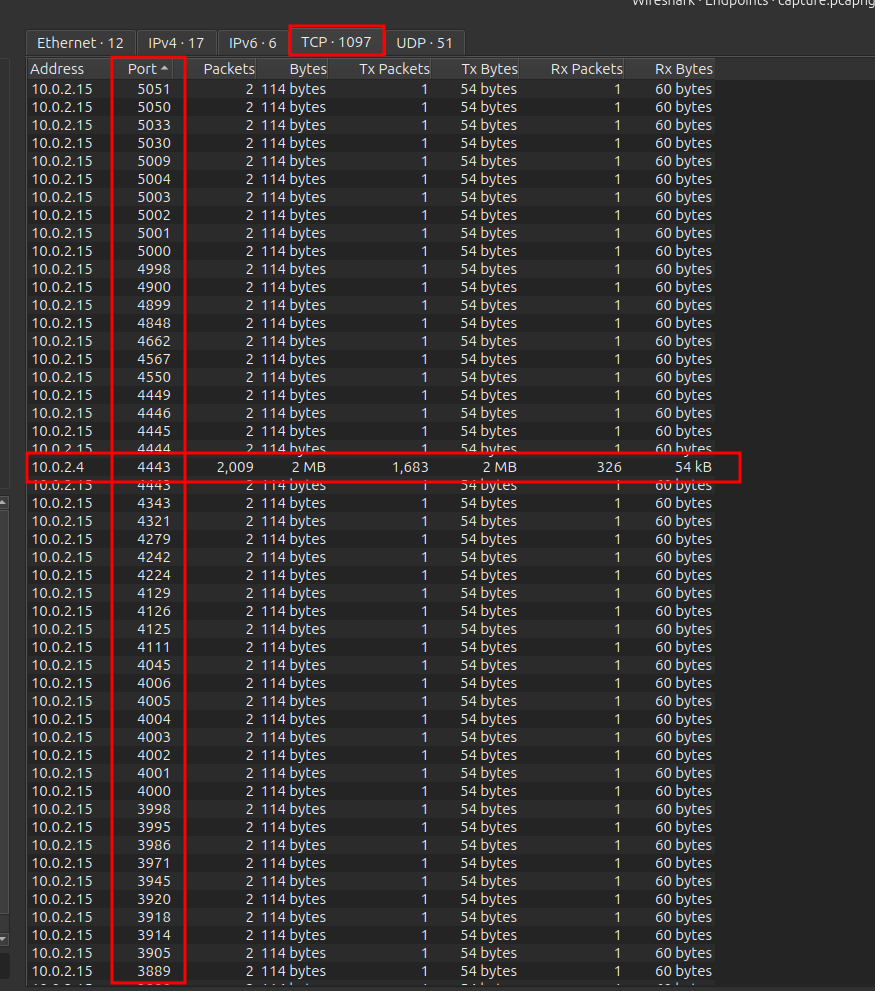This screenshot has width=875, height=991.
Task: Click the TCP · 1097 tab
Action: pos(336,42)
